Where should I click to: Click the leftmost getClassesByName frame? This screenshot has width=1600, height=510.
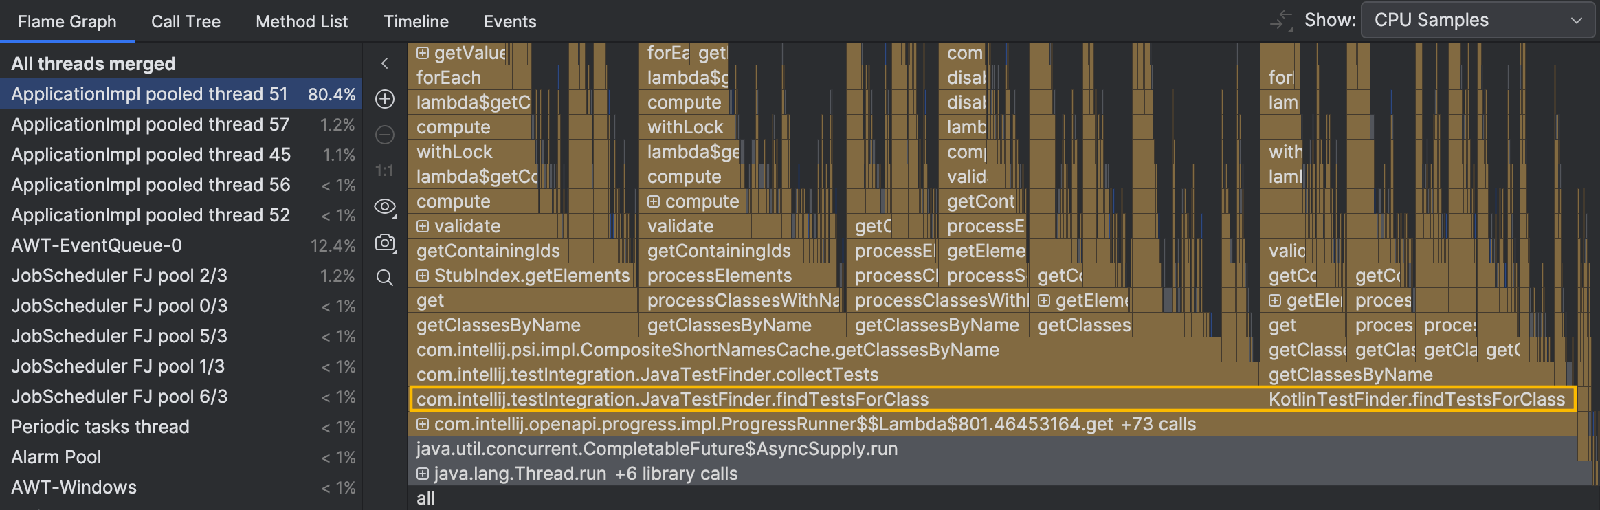pos(523,325)
